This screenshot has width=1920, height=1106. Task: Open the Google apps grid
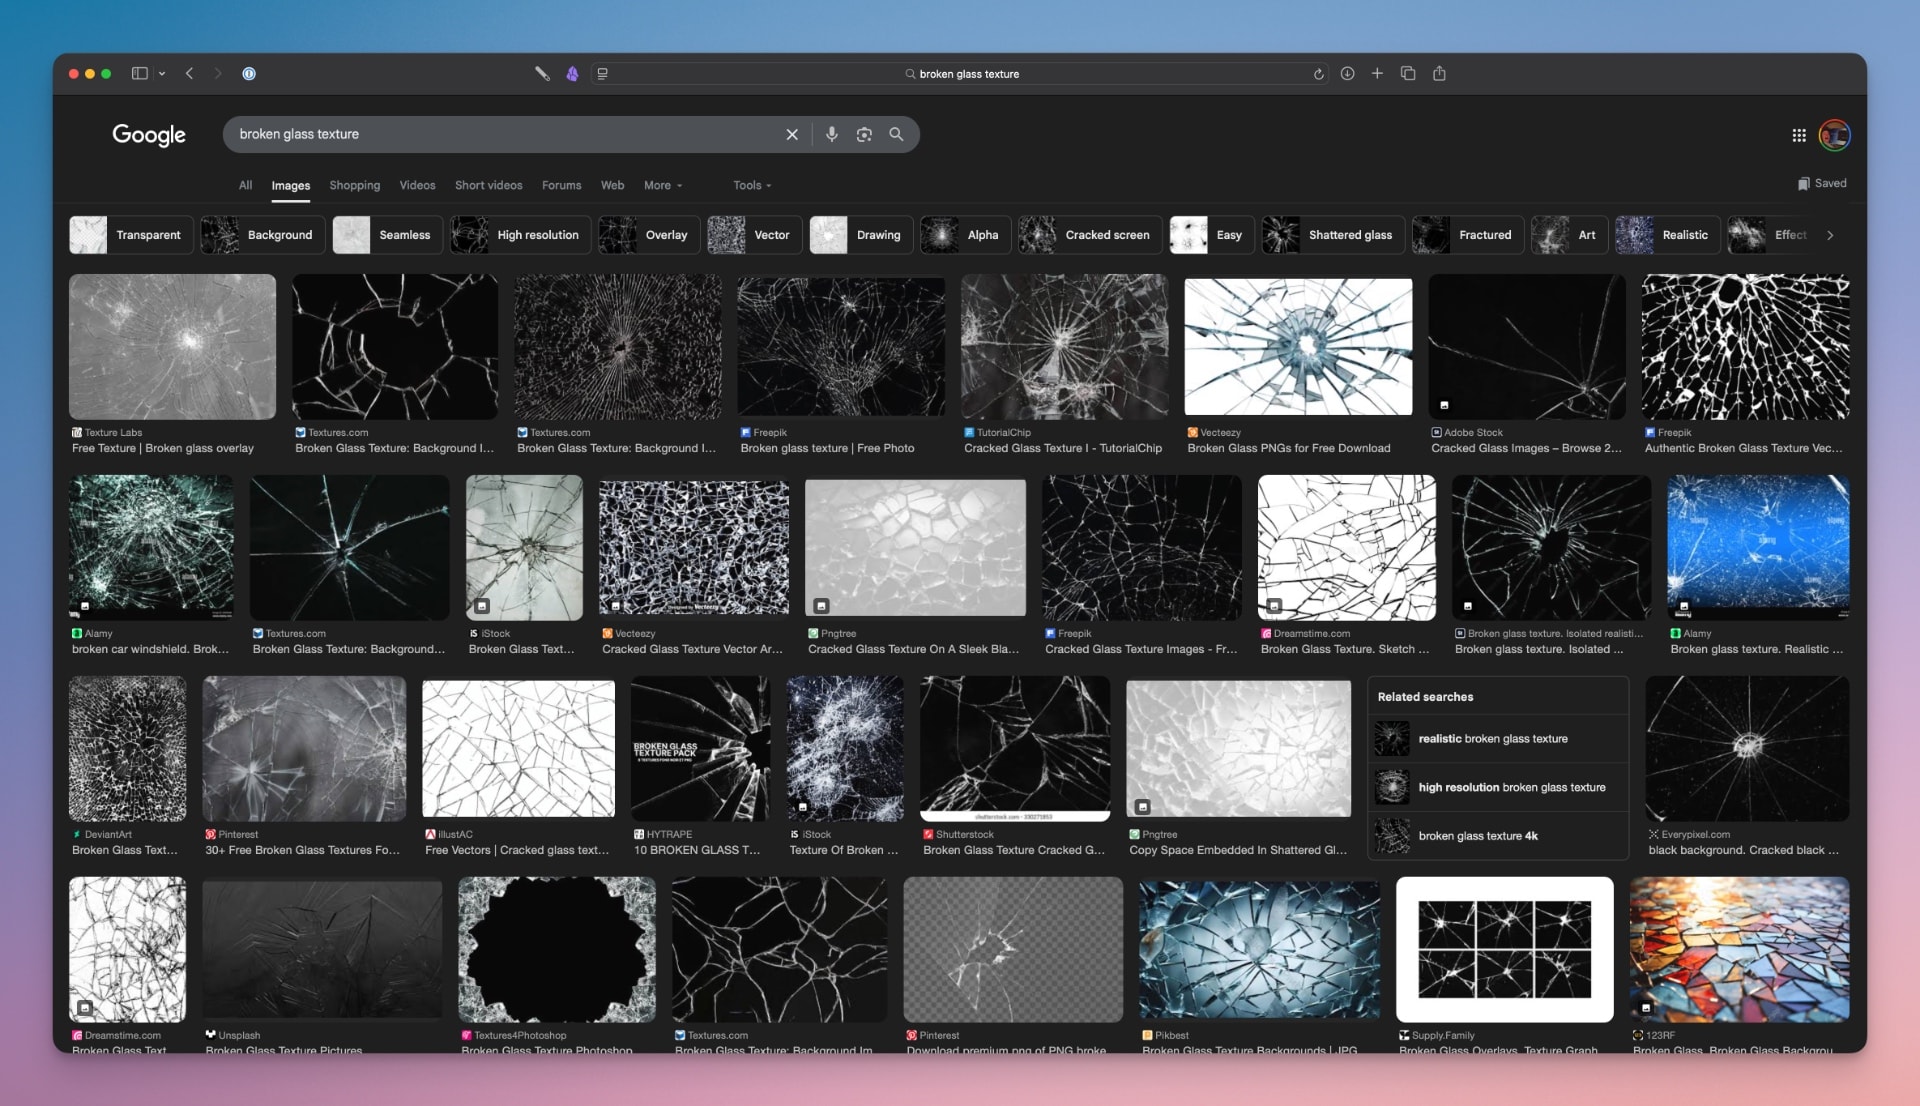[1798, 135]
